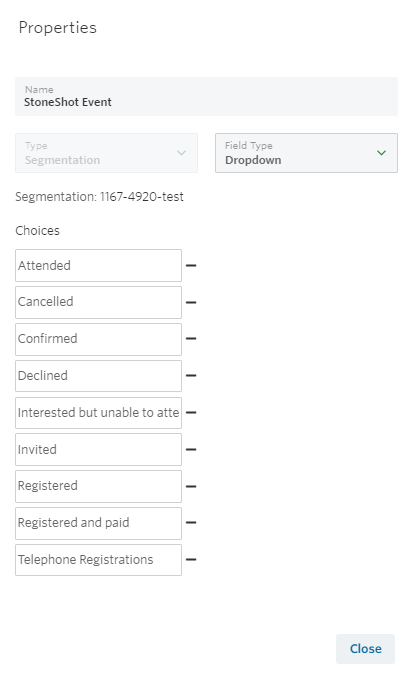412x680 pixels.
Task: Remove Telephone Registrations choice minus icon
Action: pyautogui.click(x=191, y=560)
